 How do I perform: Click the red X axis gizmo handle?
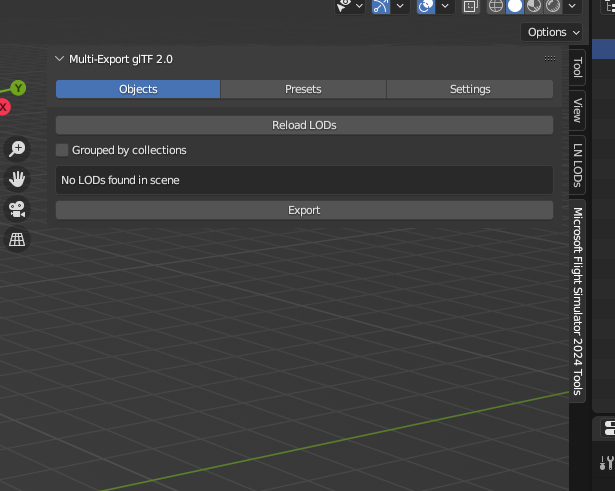(3, 107)
